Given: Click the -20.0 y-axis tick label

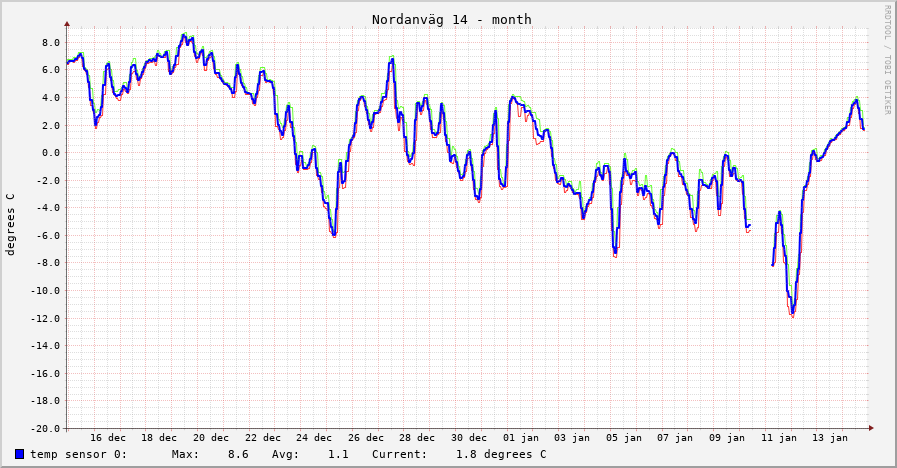Looking at the screenshot, I should click(44, 428).
